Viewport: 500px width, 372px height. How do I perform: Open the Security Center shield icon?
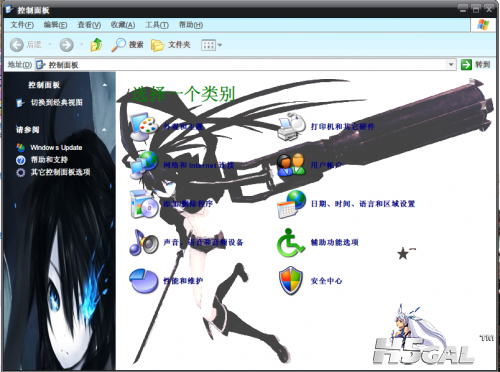click(291, 281)
